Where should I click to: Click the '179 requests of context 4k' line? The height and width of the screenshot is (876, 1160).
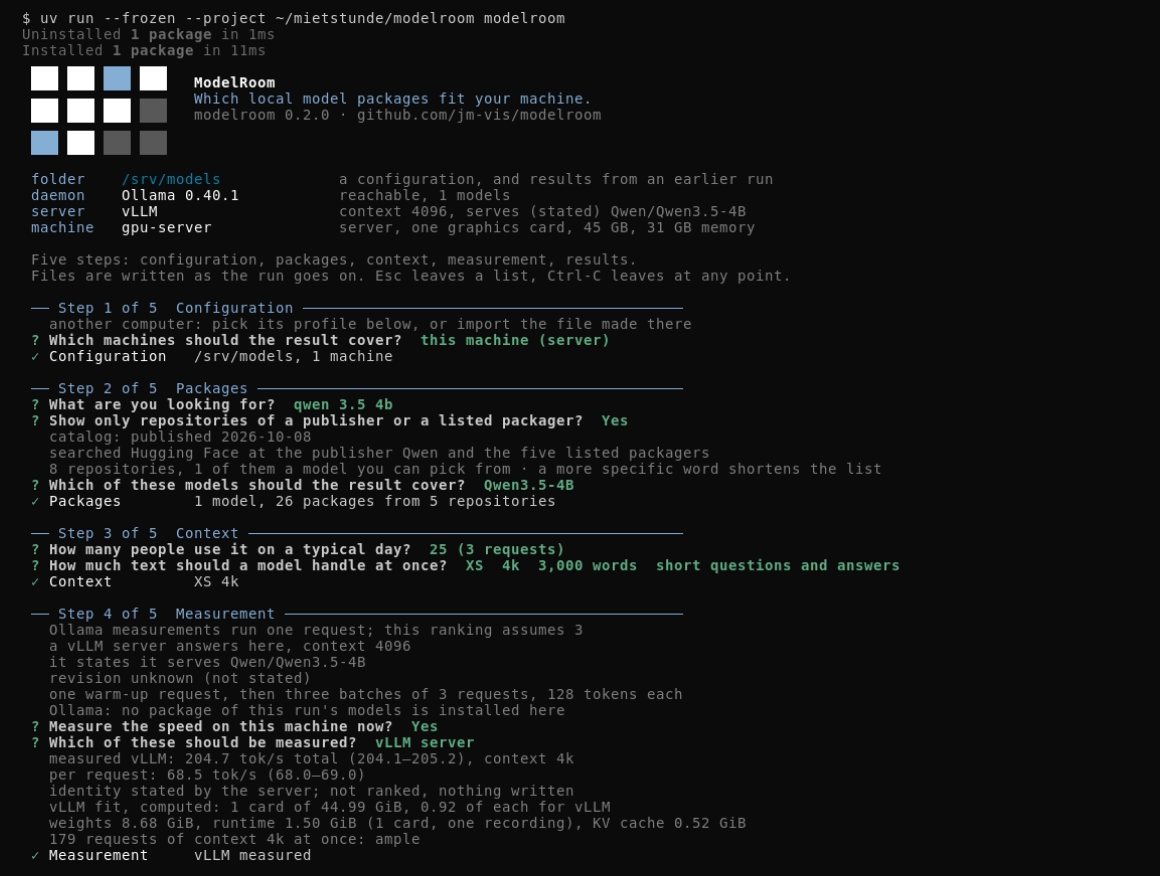coord(235,840)
